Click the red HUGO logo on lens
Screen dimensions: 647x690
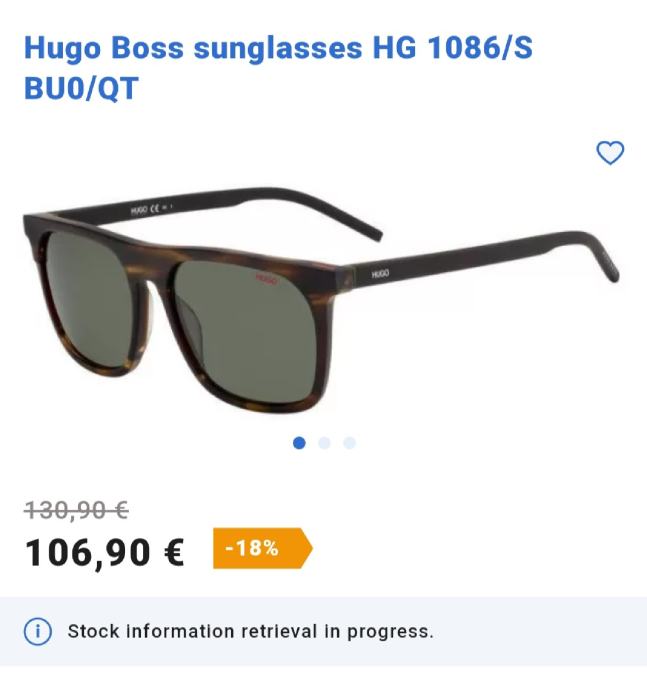(267, 279)
